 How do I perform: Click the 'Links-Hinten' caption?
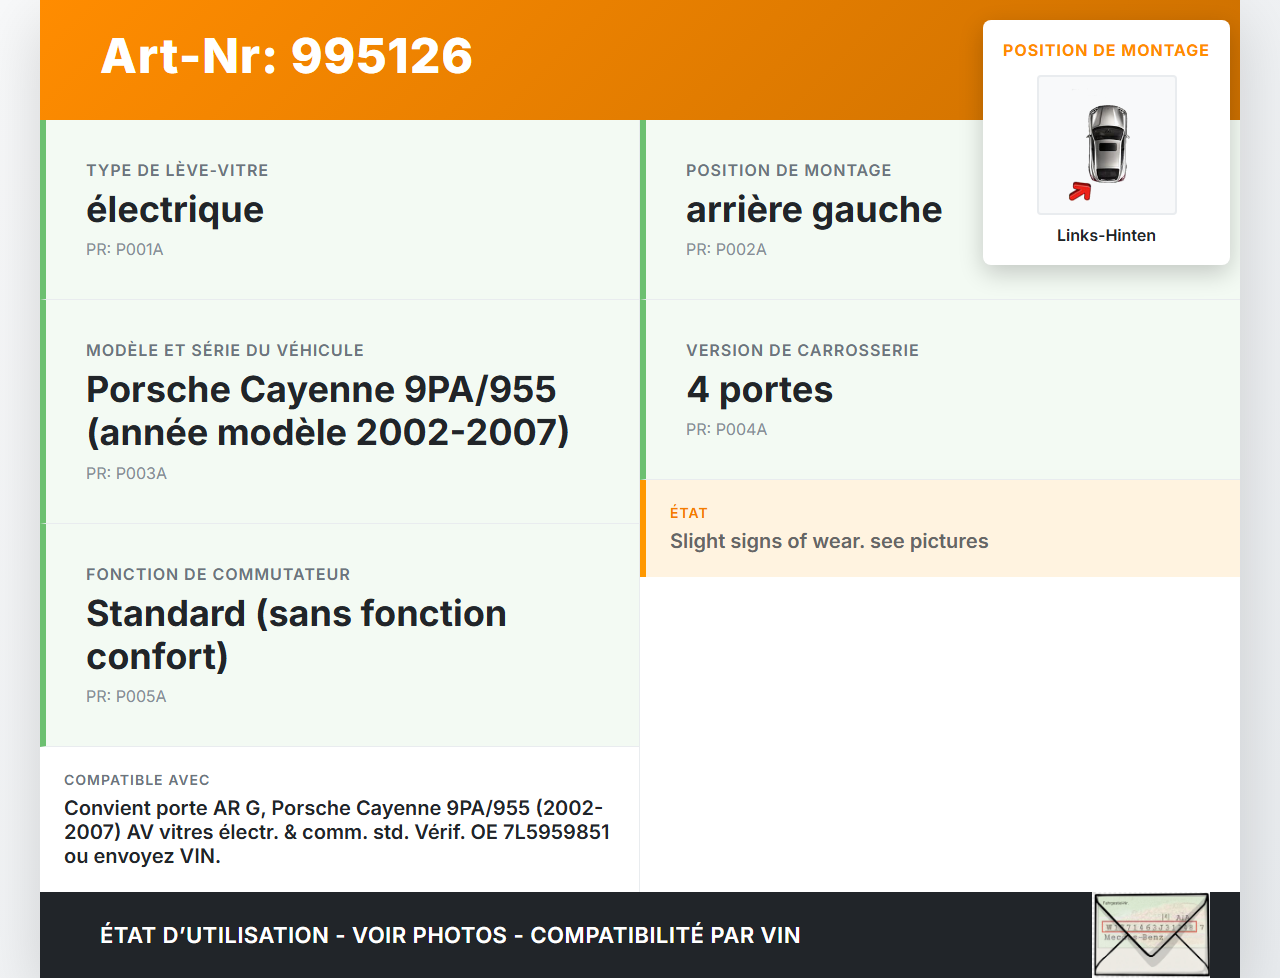pyautogui.click(x=1106, y=236)
